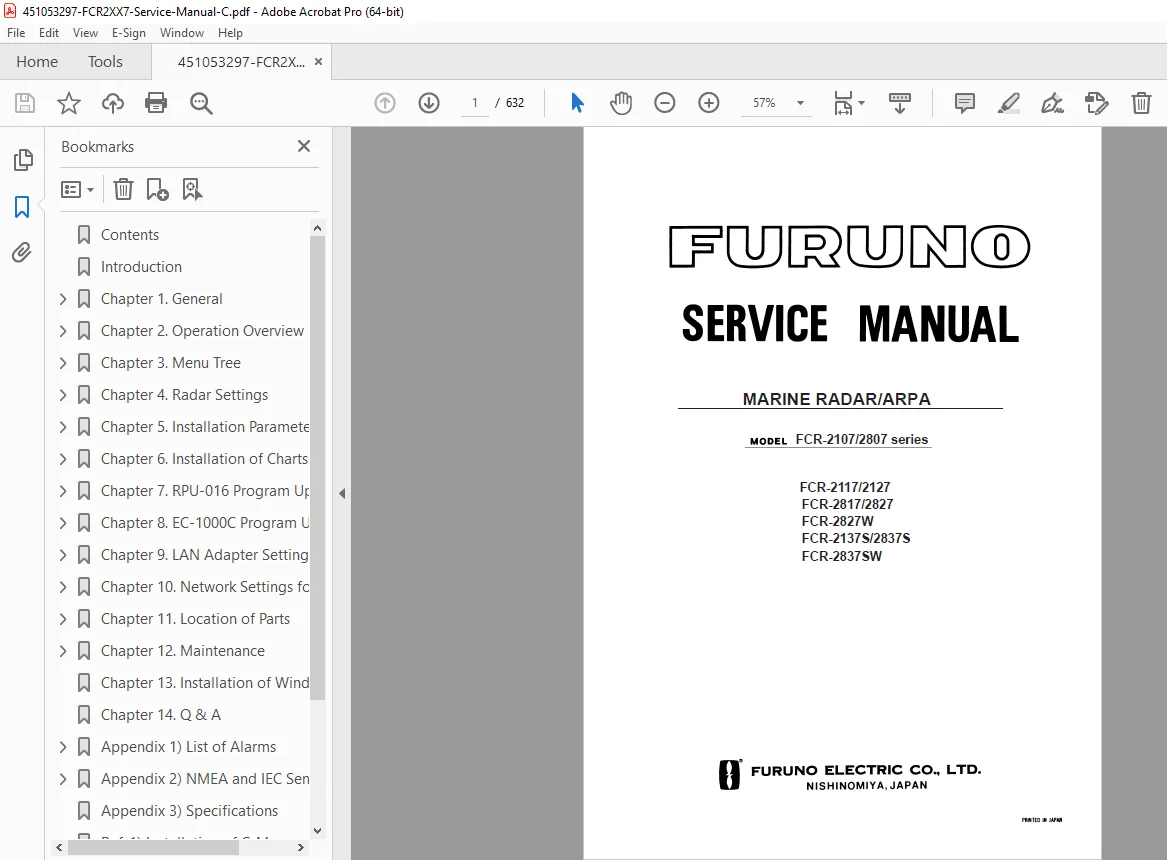Open the Window menu
This screenshot has width=1167, height=860.
(x=182, y=33)
